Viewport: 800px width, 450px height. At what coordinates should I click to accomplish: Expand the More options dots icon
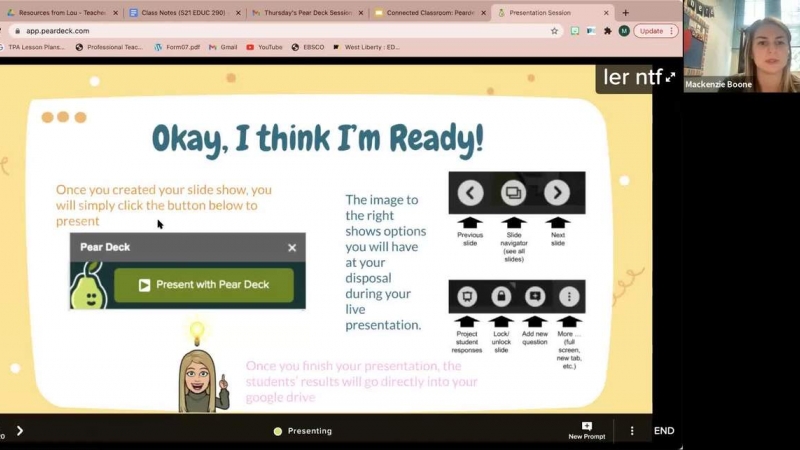point(569,297)
